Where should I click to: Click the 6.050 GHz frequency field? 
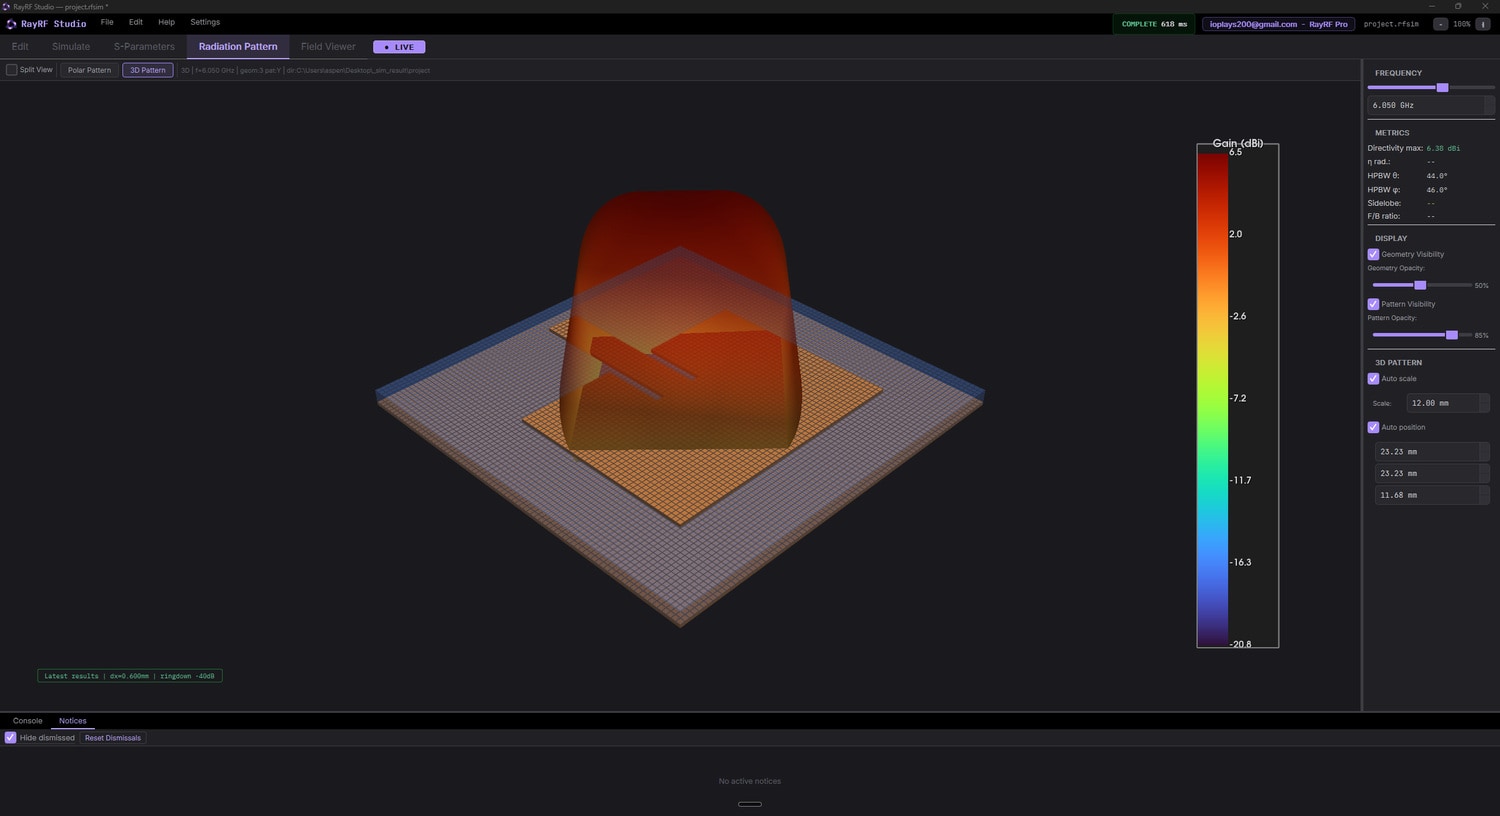1431,105
